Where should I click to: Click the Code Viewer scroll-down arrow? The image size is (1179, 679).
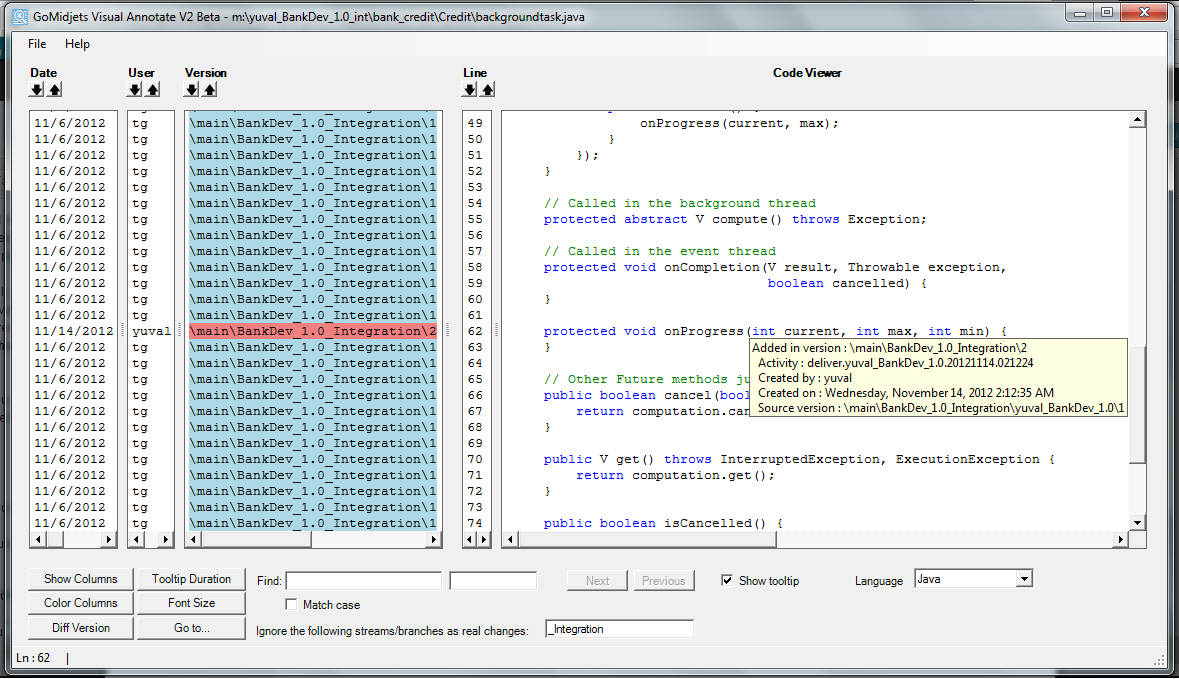pyautogui.click(x=1137, y=523)
